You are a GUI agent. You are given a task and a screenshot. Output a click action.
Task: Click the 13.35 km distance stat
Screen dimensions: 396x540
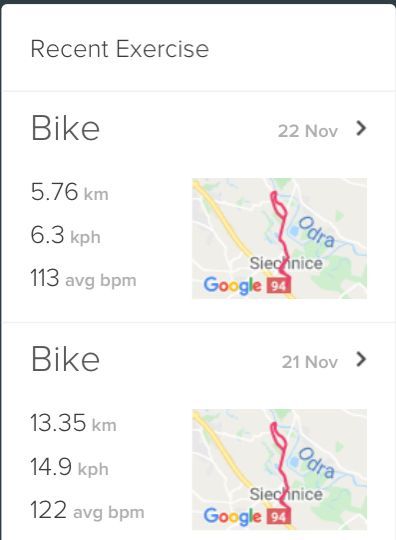[x=73, y=423]
